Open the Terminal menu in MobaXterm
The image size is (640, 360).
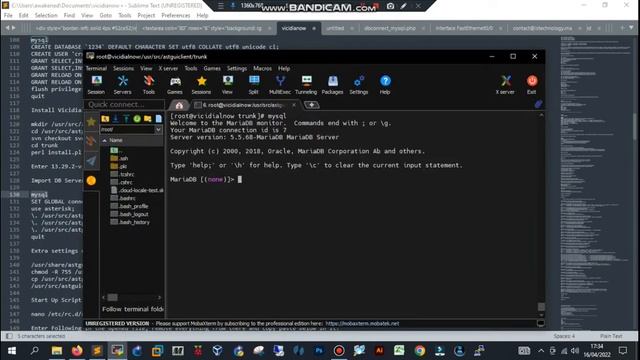pyautogui.click(x=96, y=68)
